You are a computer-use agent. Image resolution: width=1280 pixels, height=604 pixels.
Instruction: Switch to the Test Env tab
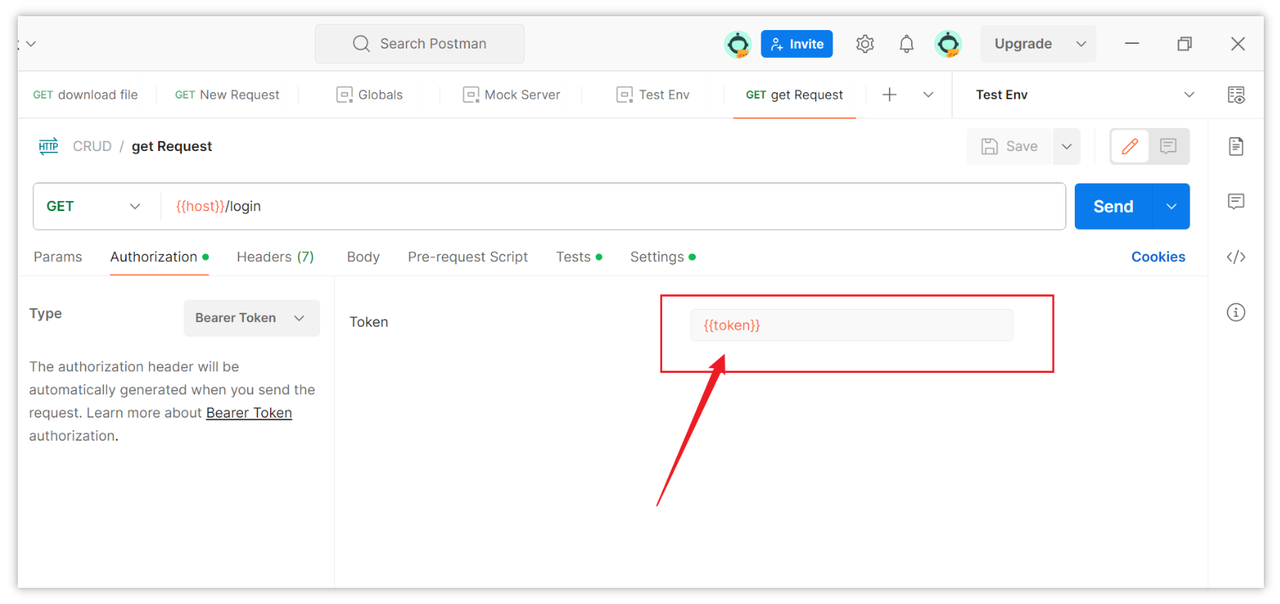pos(653,95)
